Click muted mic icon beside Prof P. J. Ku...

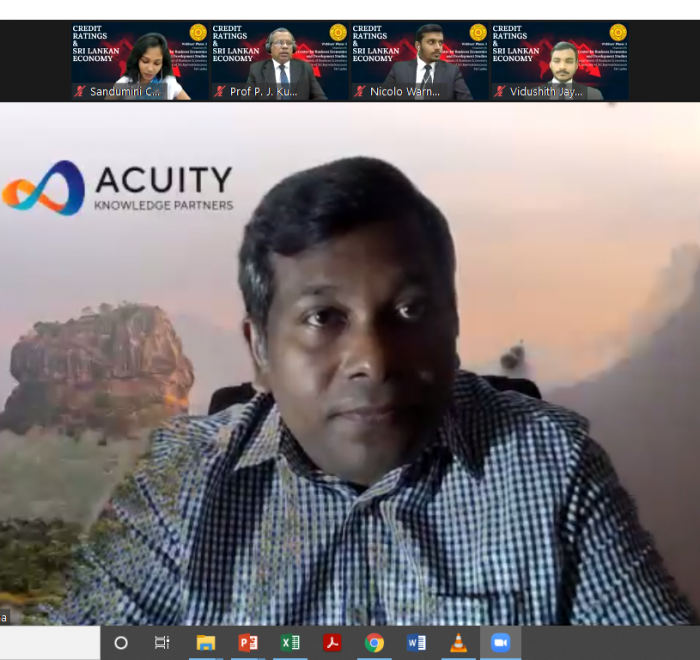(220, 91)
